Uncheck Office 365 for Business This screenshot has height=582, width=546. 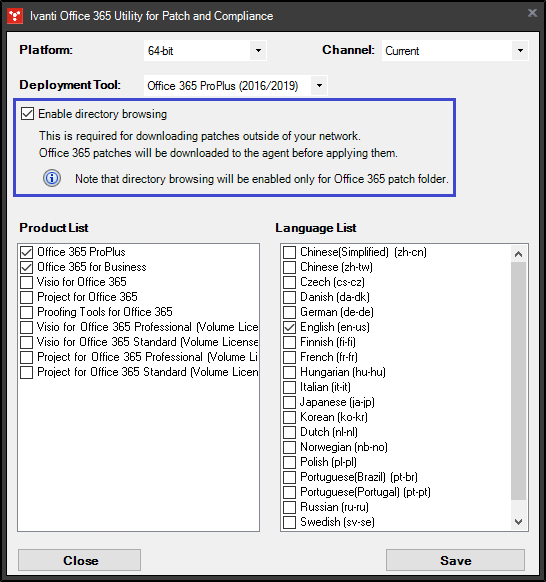click(x=26, y=267)
